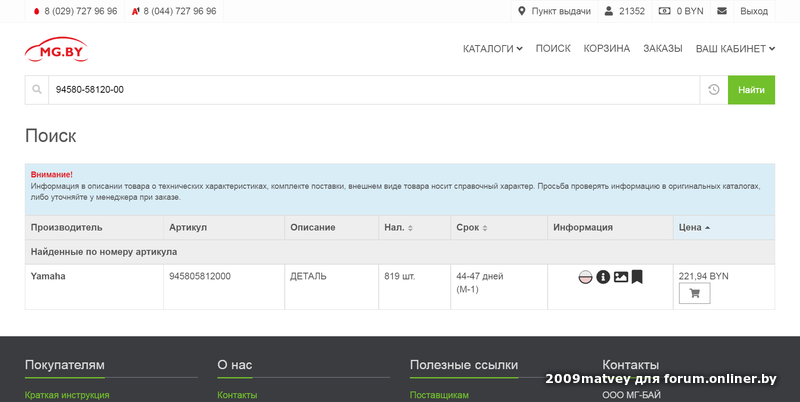Sort results by Нал. column
Screen dimensions: 800x402
397,227
